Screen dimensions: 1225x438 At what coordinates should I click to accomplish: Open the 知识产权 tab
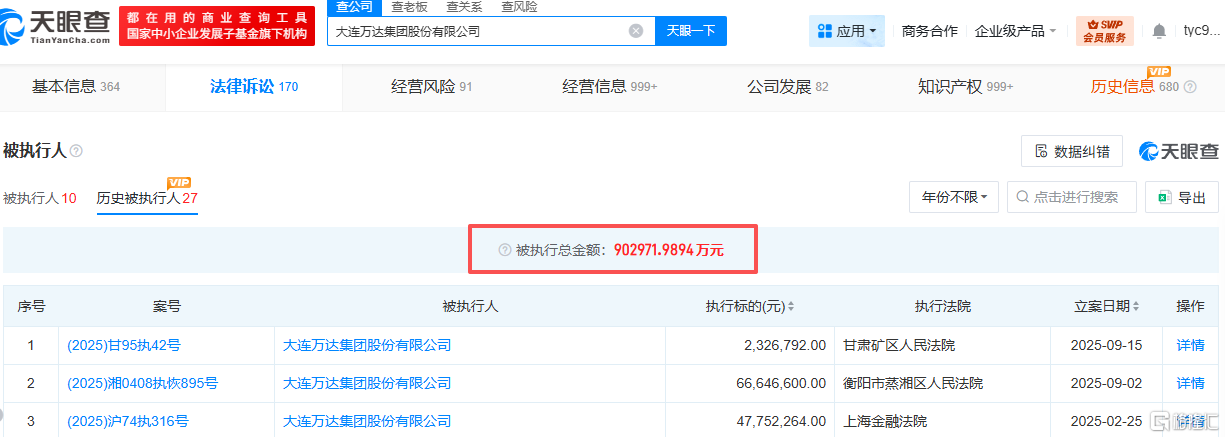click(965, 87)
